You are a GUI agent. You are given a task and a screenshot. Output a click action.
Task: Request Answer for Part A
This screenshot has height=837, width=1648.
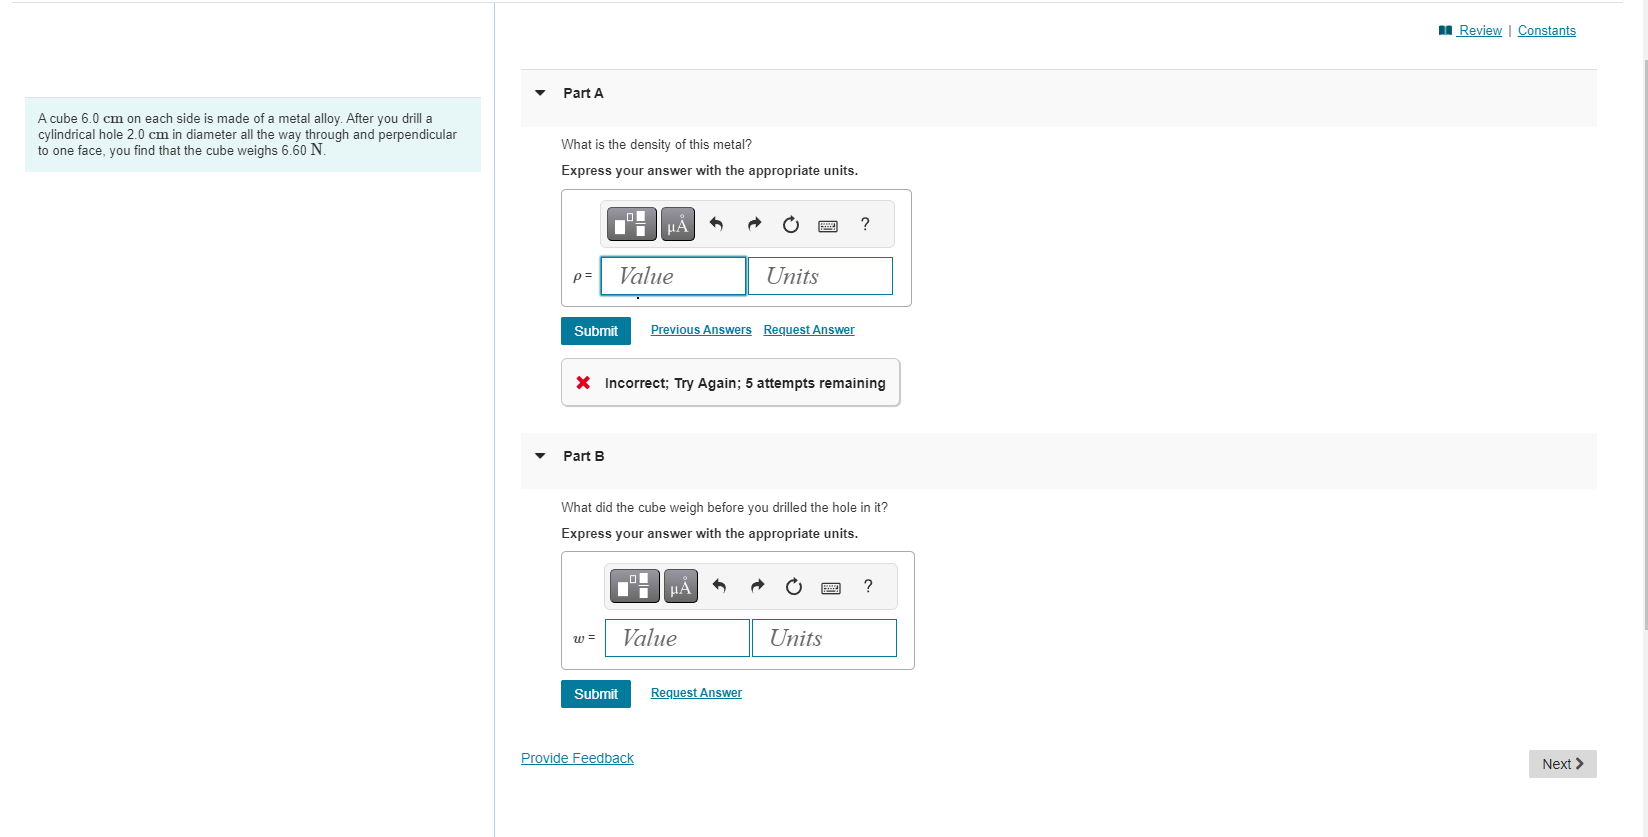coord(809,330)
